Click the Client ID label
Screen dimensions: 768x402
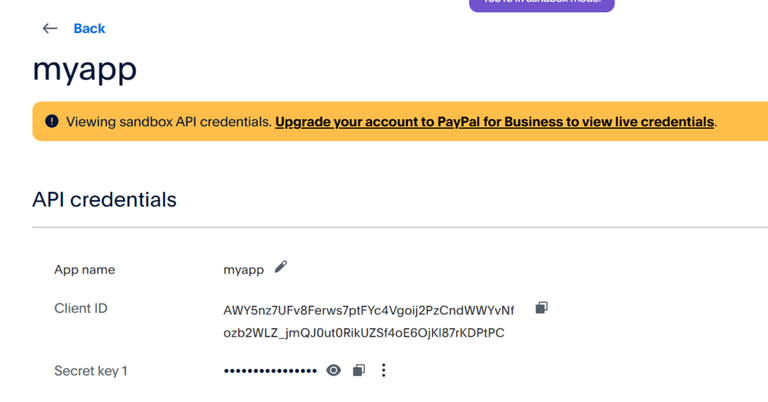coord(80,309)
